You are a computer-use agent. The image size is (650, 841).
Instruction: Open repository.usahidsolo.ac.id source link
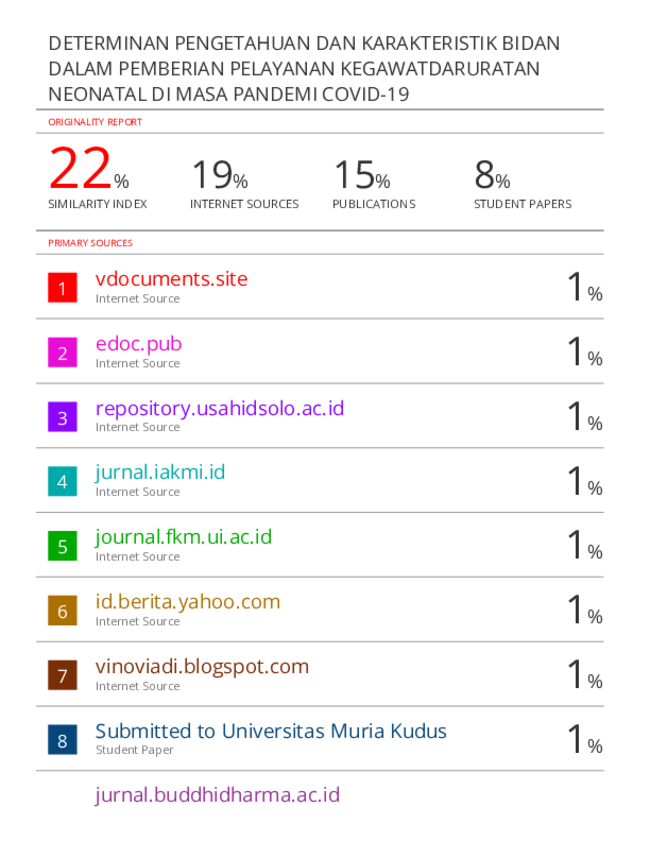tap(219, 408)
